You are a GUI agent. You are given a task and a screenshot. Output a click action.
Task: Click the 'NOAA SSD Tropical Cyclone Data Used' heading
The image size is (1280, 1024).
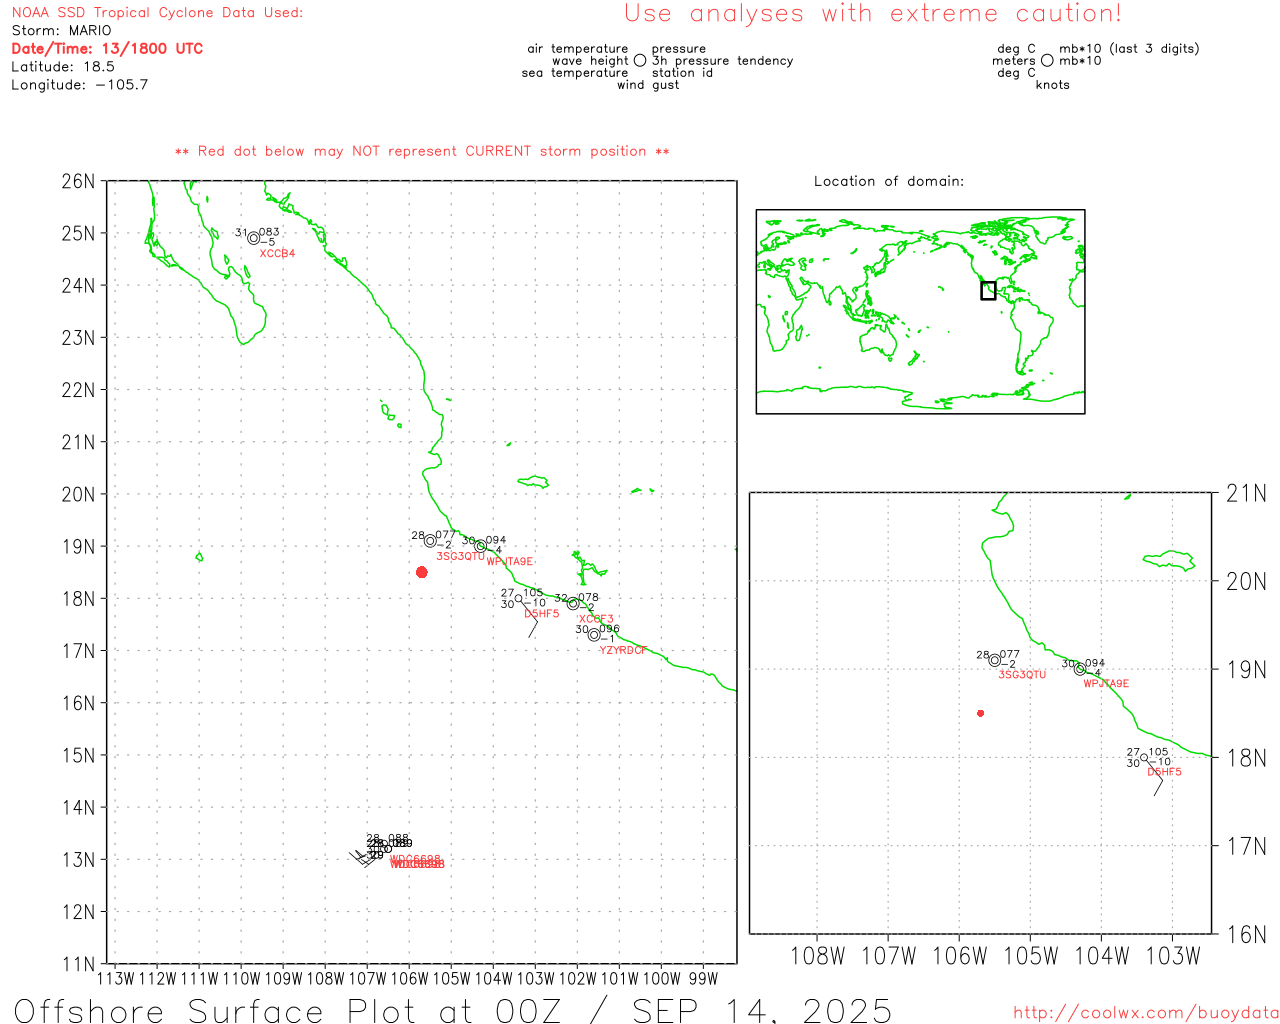tap(157, 12)
